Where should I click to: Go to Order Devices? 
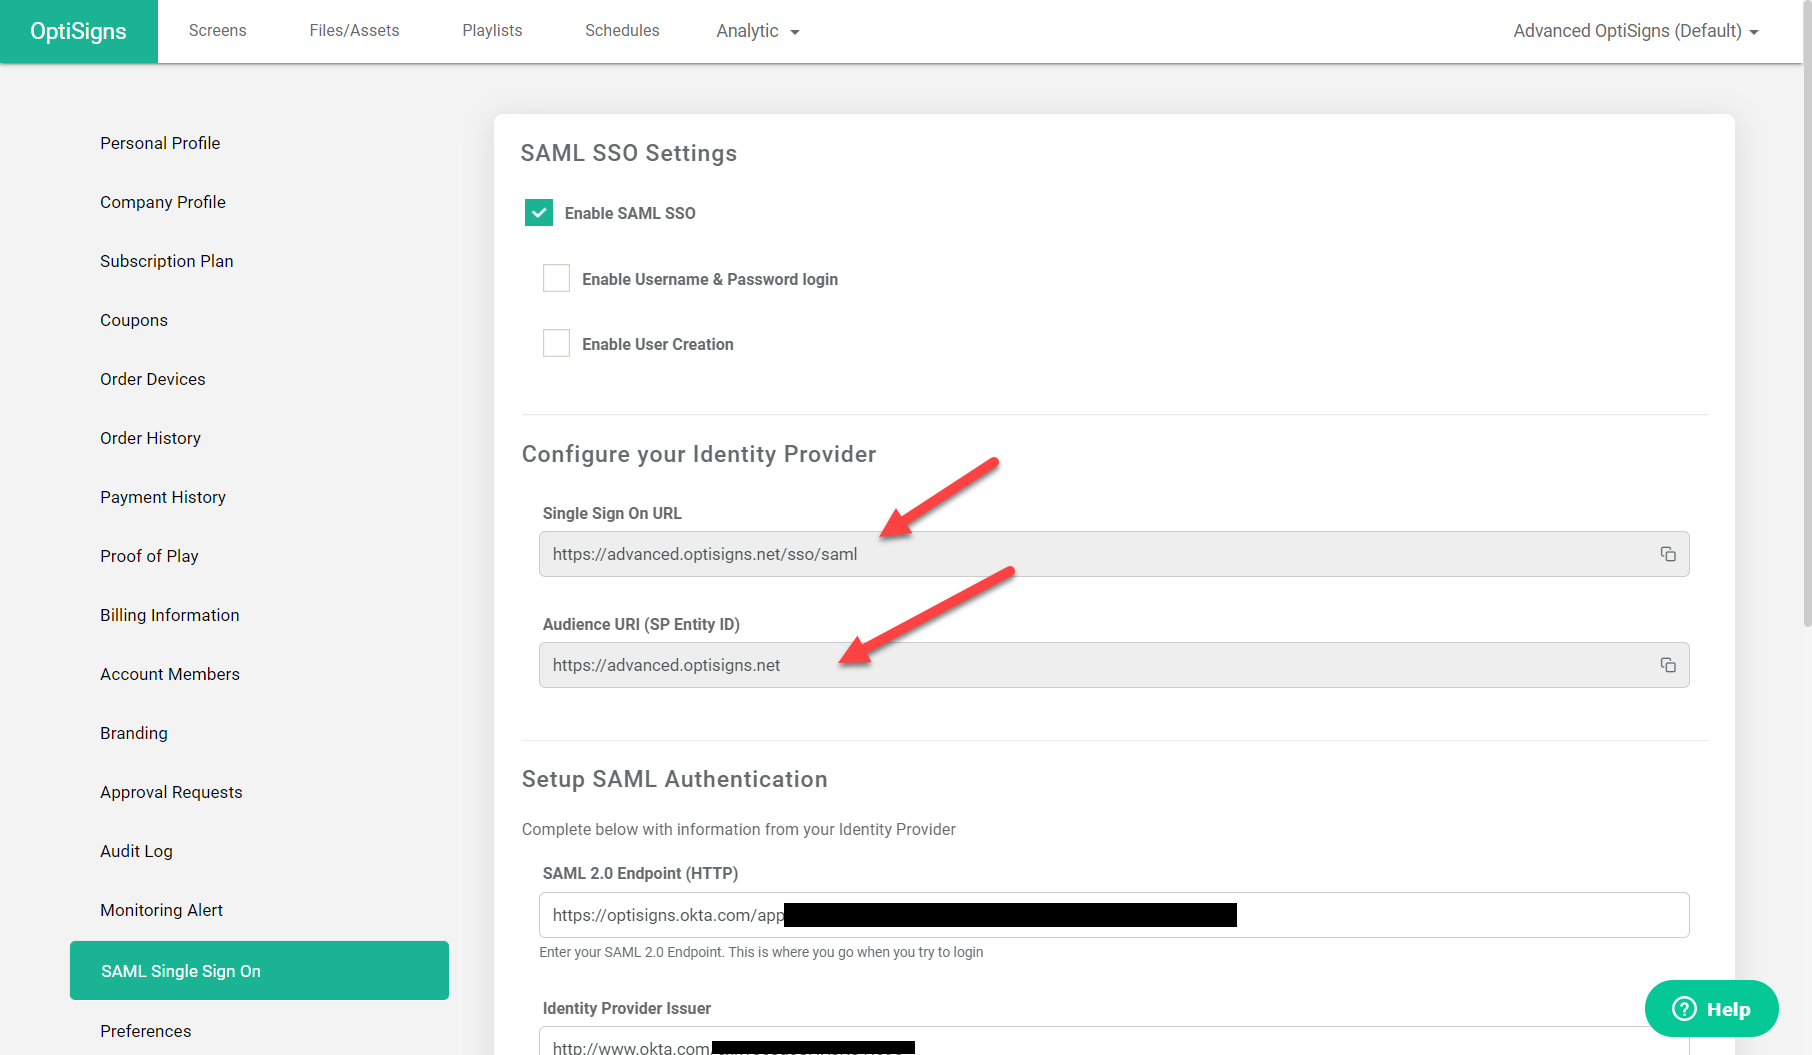click(153, 379)
